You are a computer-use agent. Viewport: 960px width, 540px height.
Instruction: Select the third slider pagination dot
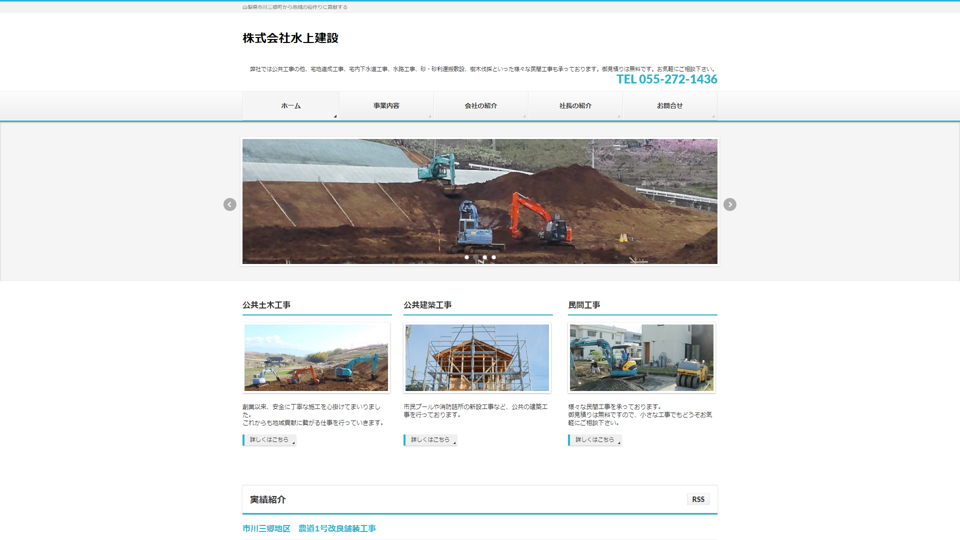[485, 257]
